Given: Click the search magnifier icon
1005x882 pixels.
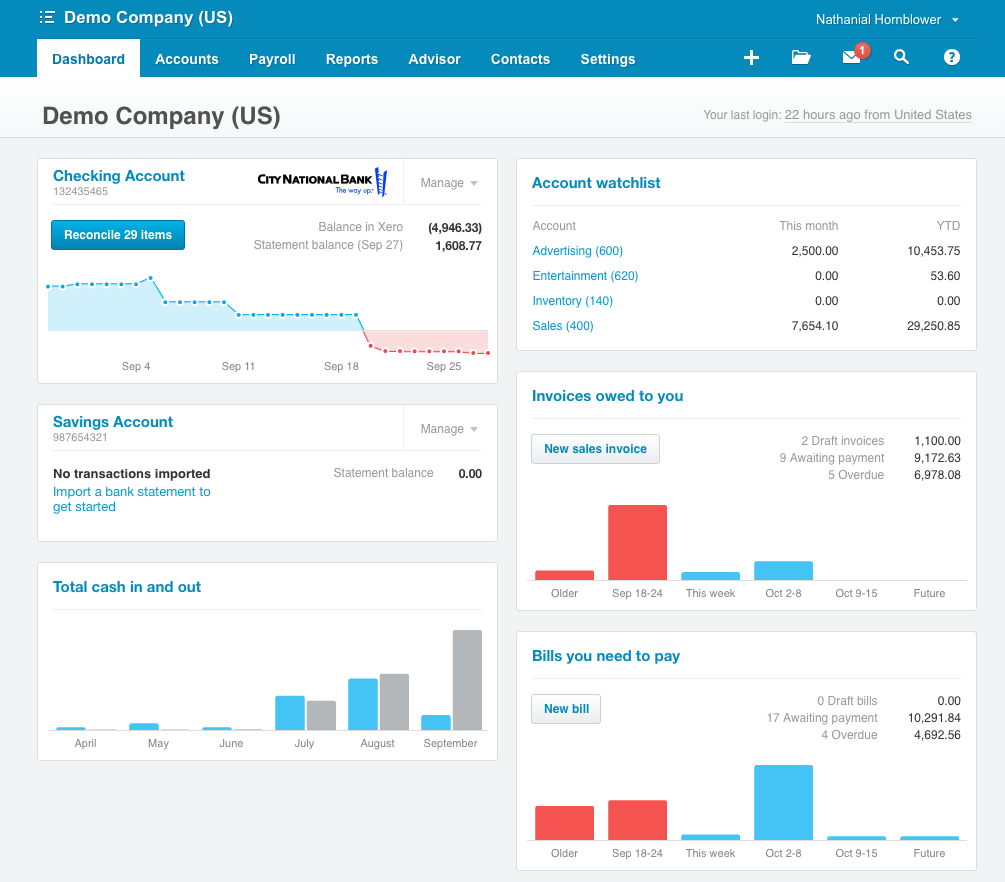Looking at the screenshot, I should pos(901,58).
